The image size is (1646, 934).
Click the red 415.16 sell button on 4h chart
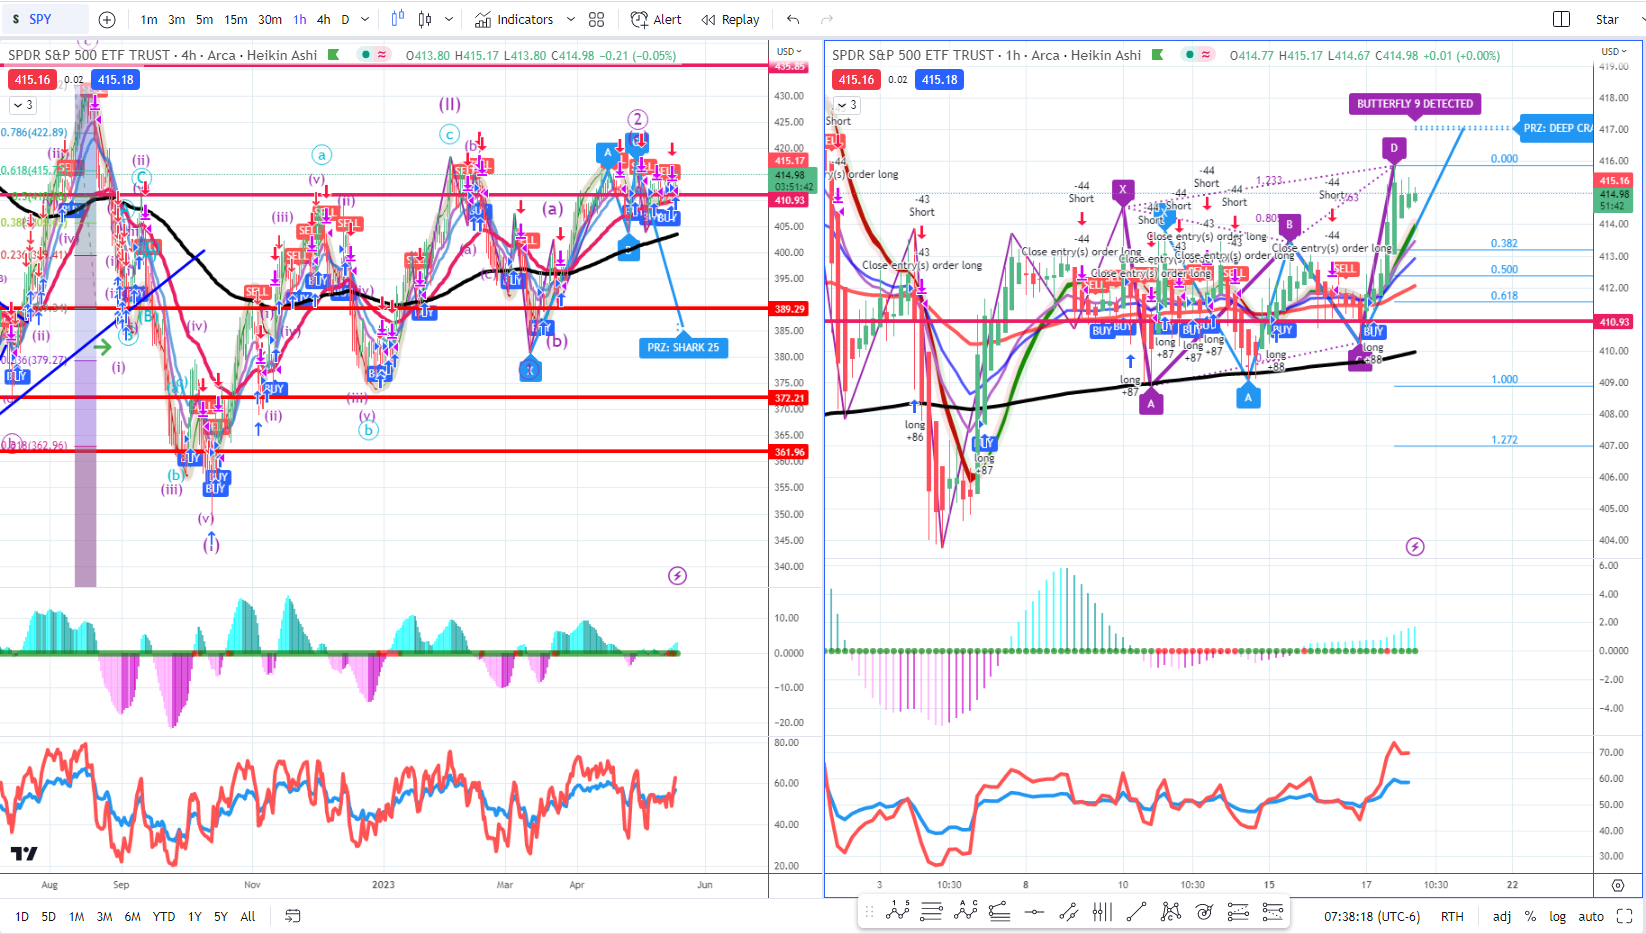pos(32,80)
